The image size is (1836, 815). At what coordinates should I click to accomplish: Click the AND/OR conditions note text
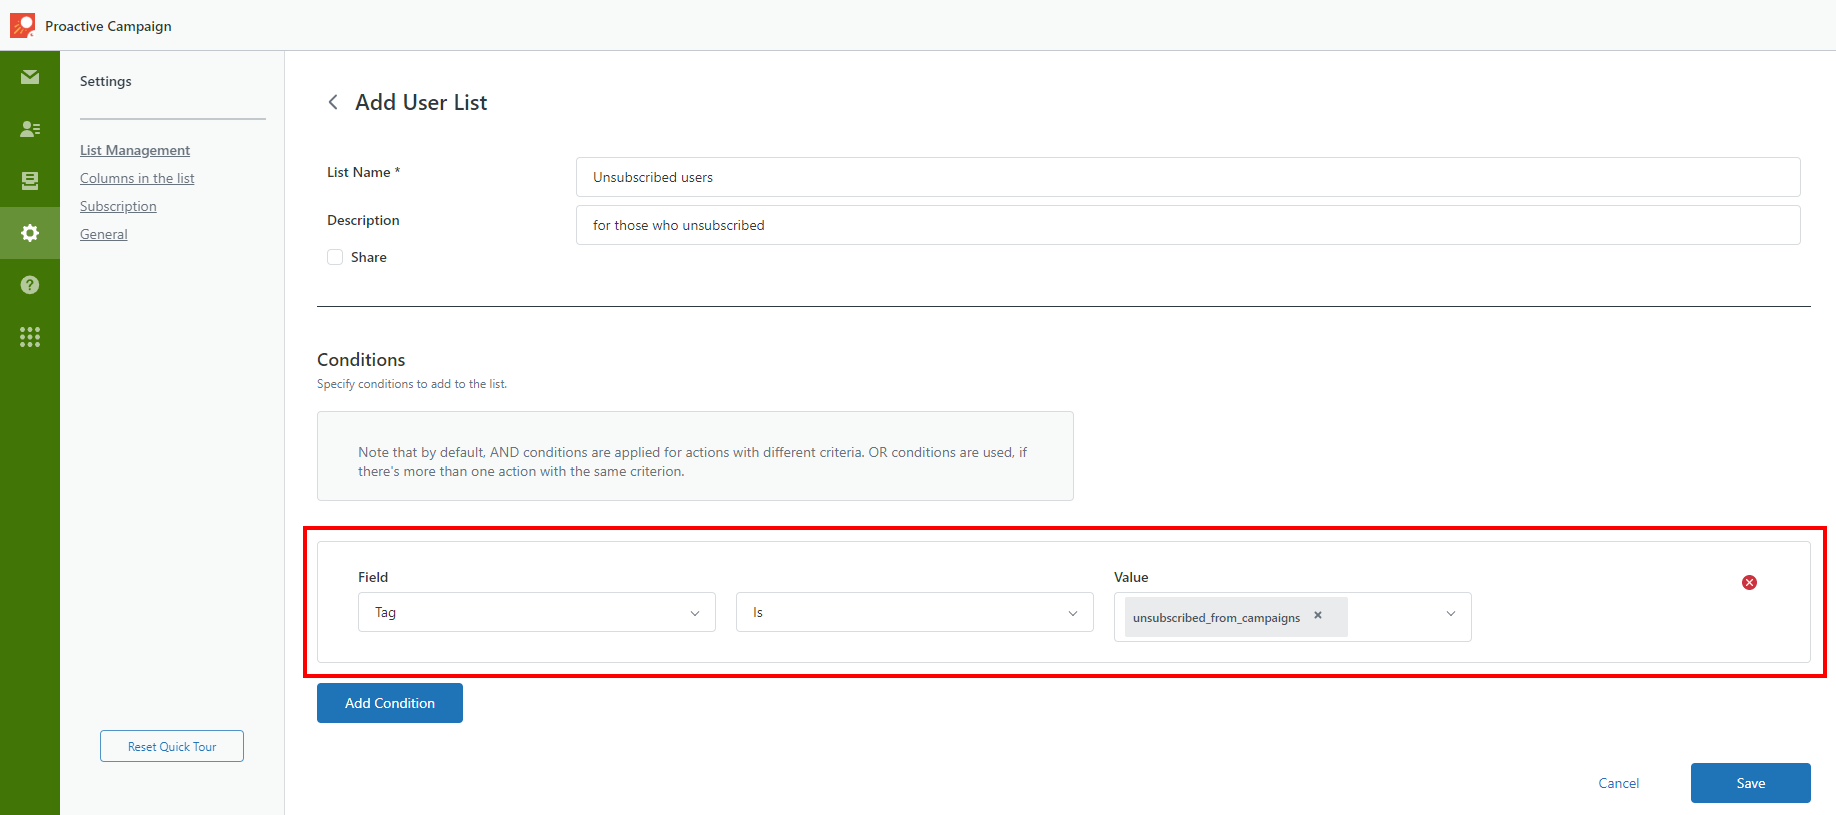(x=693, y=462)
